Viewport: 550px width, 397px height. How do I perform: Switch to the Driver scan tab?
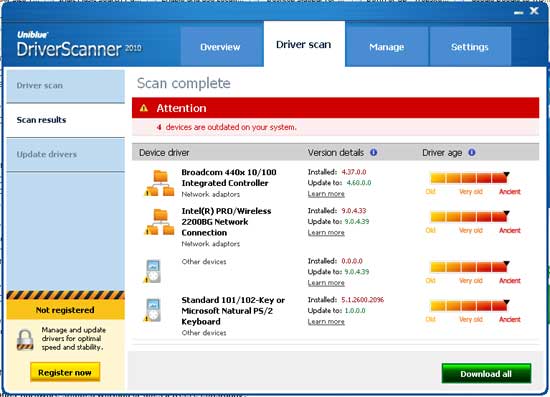pyautogui.click(x=304, y=44)
